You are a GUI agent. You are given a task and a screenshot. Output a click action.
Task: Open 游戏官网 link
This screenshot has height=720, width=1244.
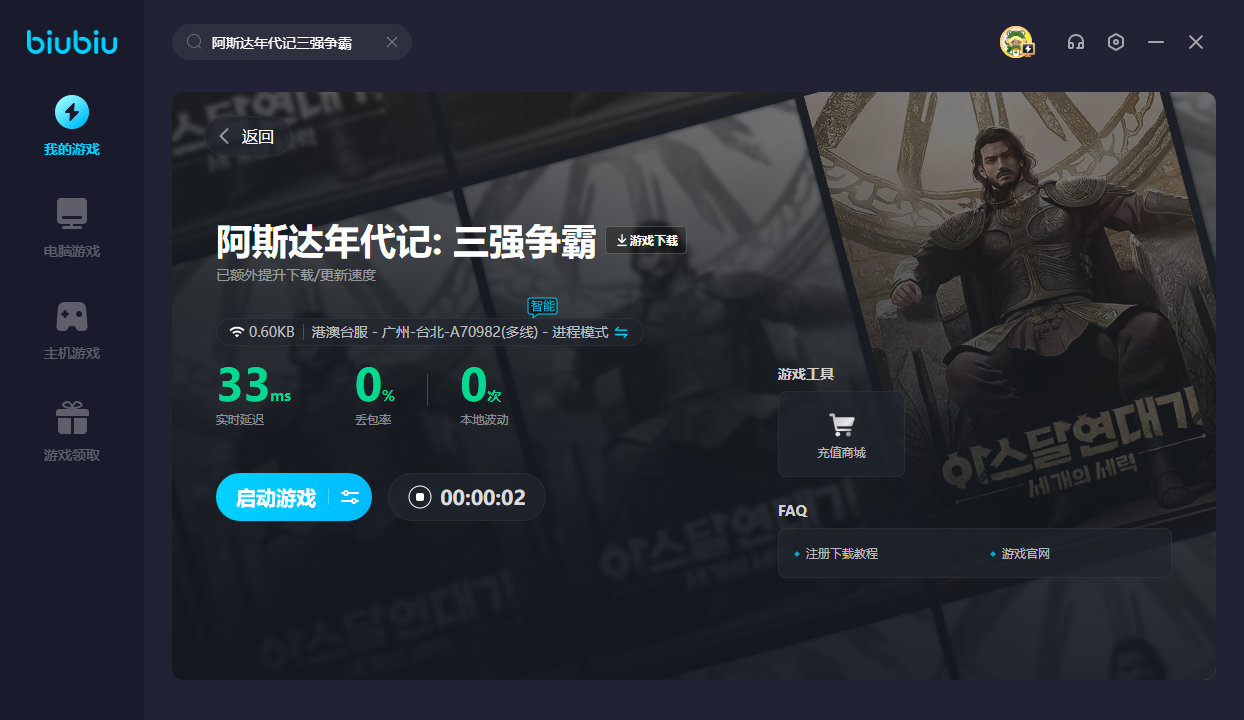tap(1025, 553)
